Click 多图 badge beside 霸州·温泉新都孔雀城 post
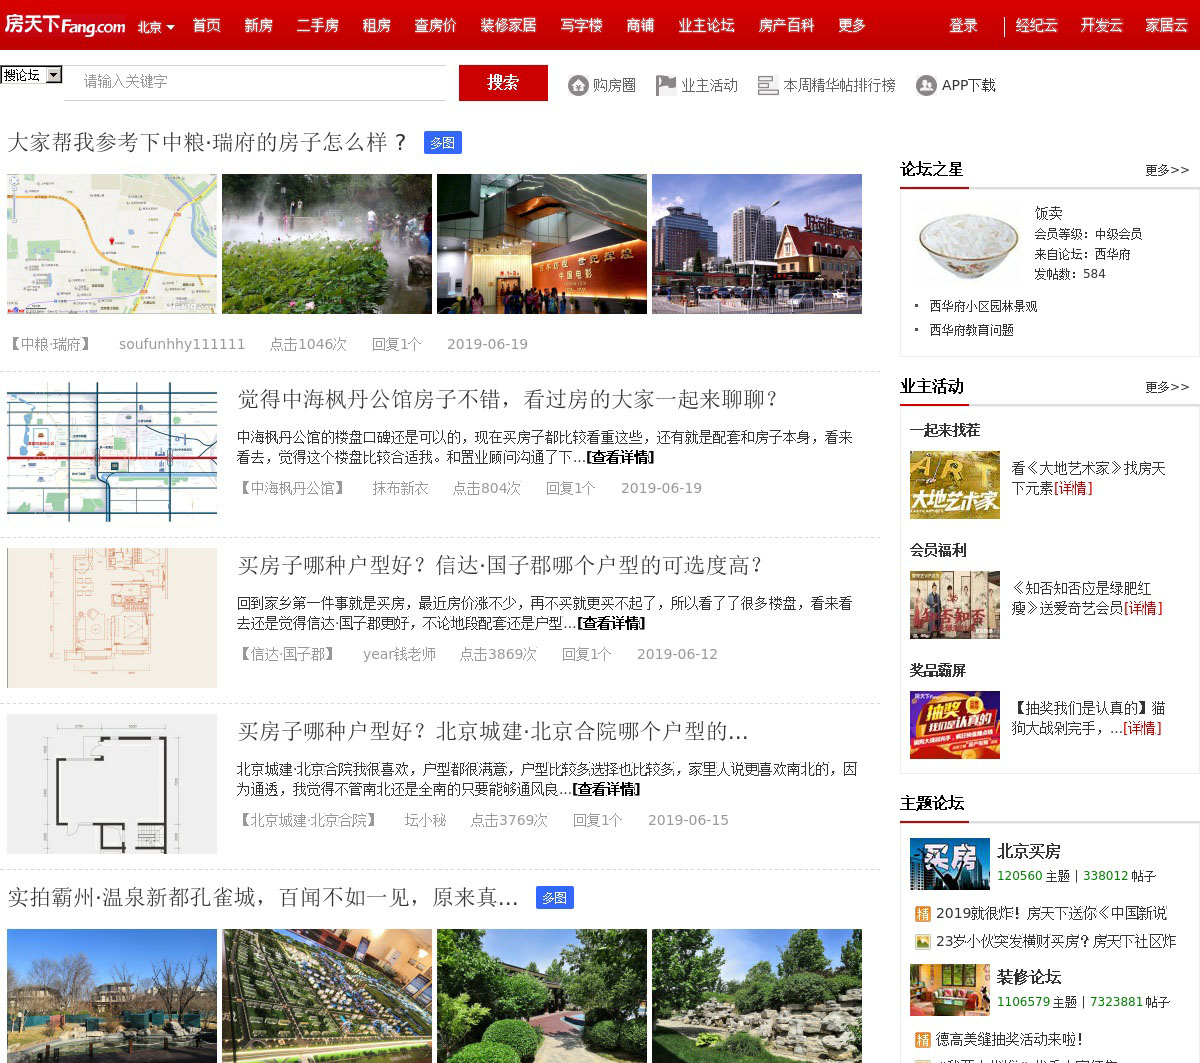The image size is (1200, 1063). tap(554, 898)
